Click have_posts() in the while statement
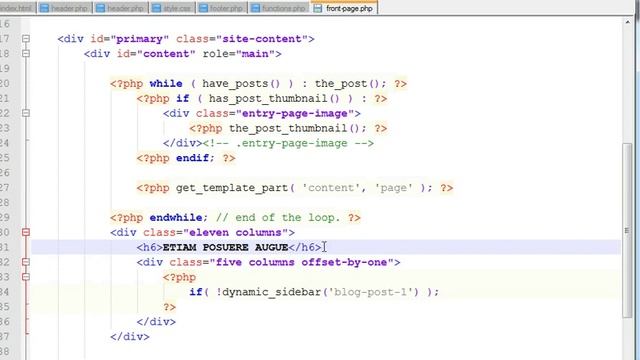Image resolution: width=640 pixels, height=360 pixels. [241, 83]
